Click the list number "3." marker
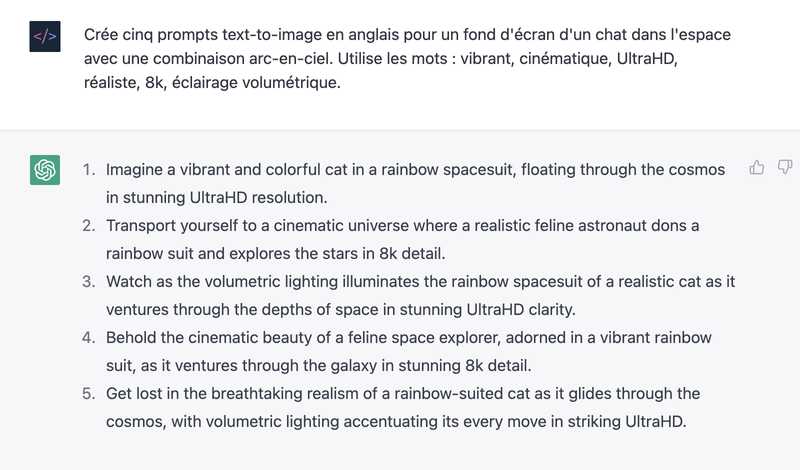 (x=89, y=282)
